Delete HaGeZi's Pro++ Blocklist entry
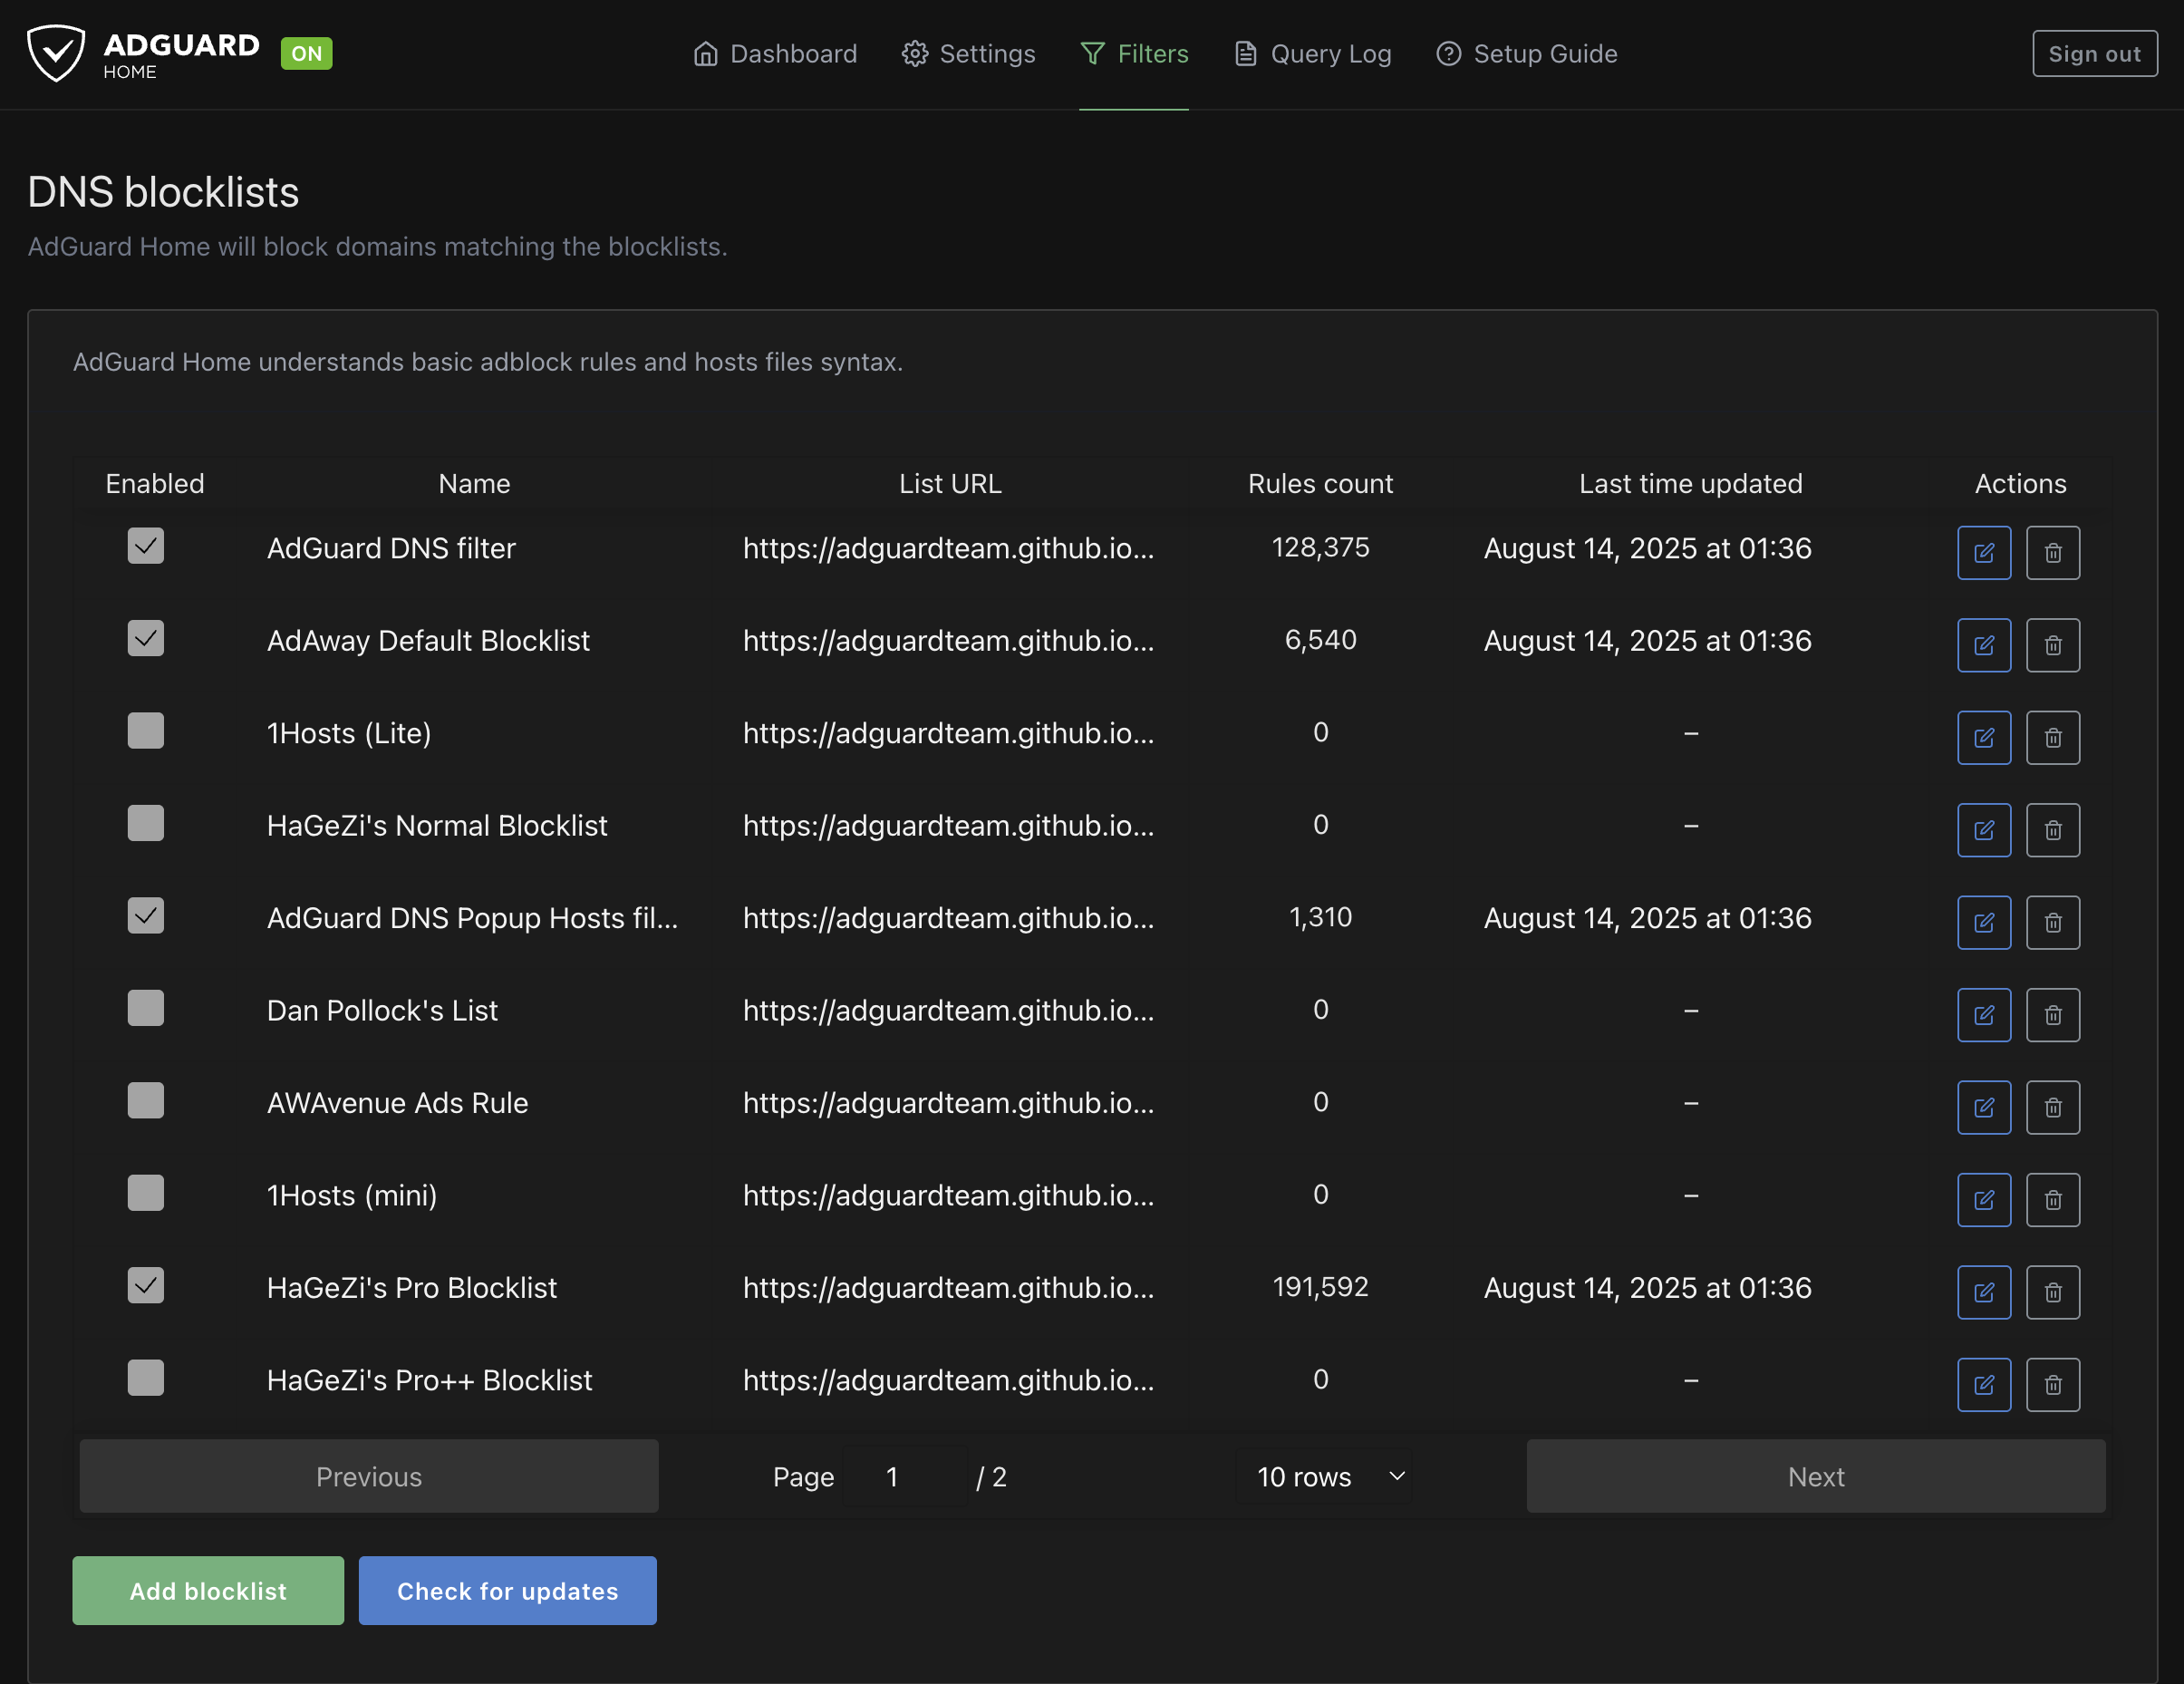This screenshot has width=2184, height=1684. tap(2052, 1384)
